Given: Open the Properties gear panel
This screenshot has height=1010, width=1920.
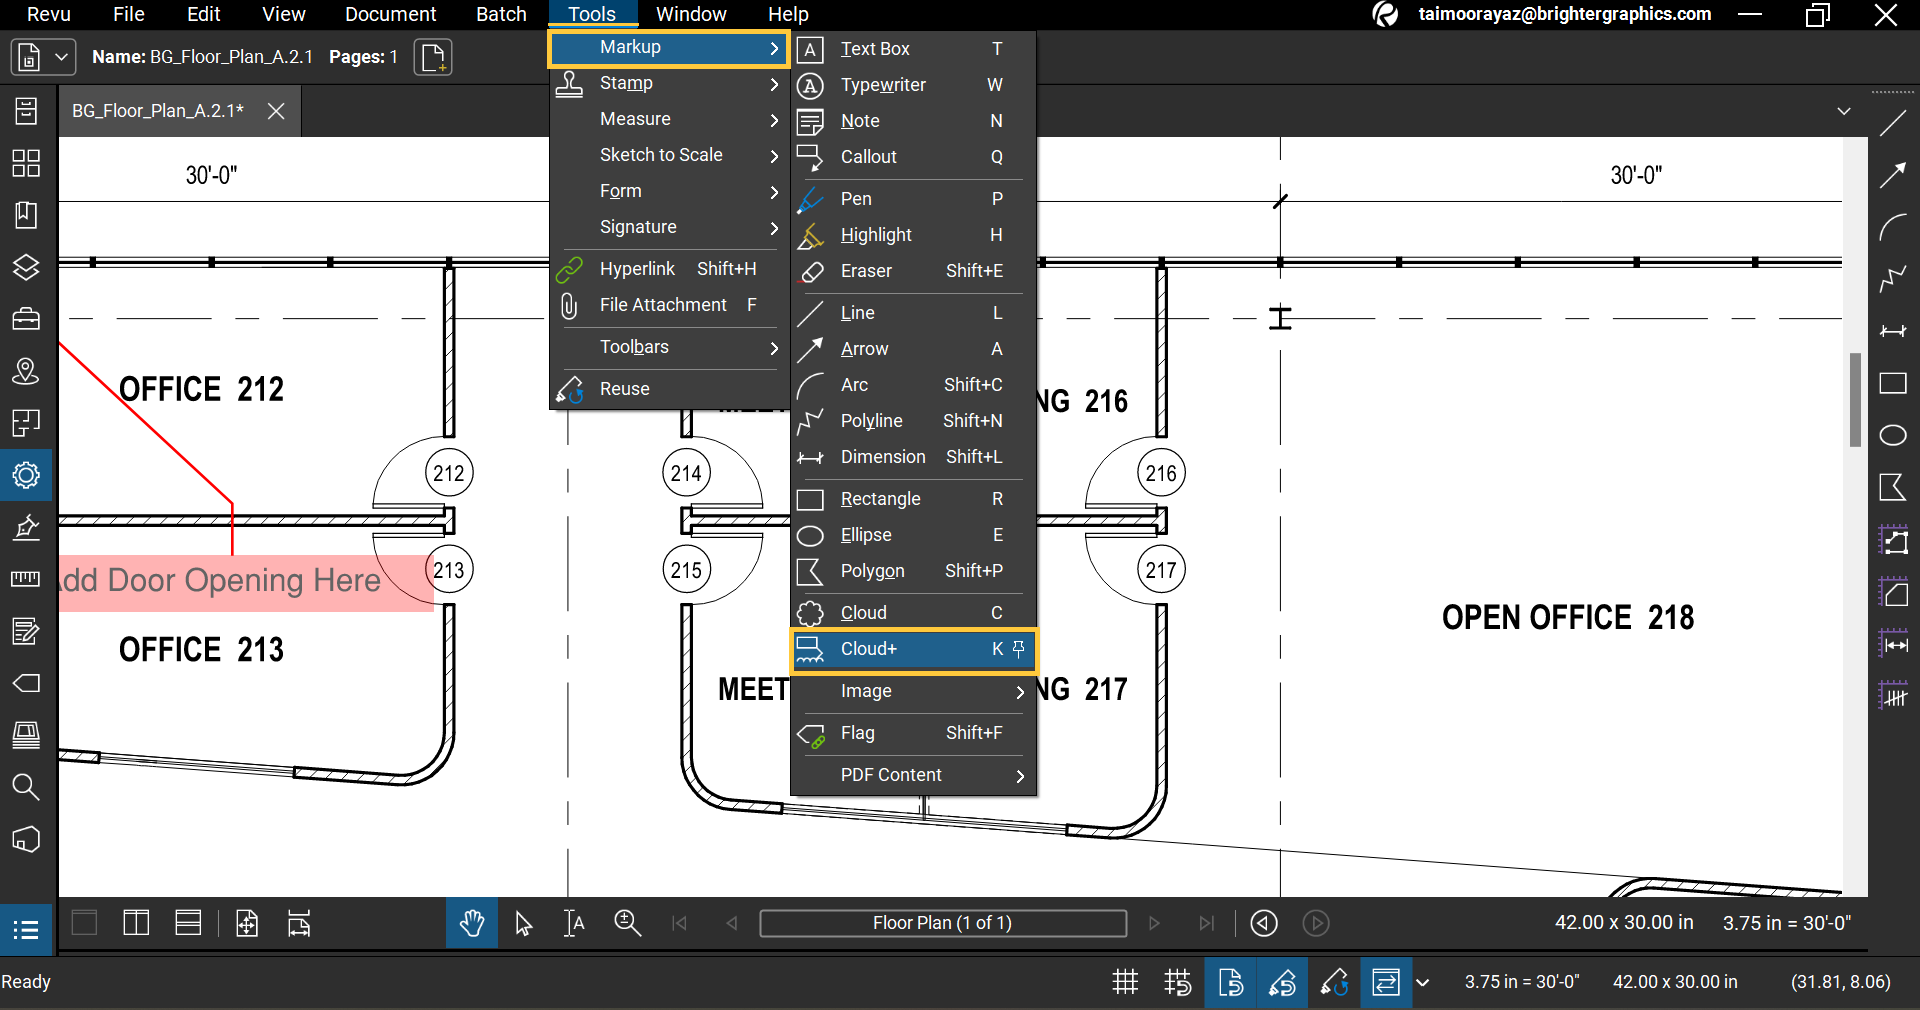Looking at the screenshot, I should 26,475.
